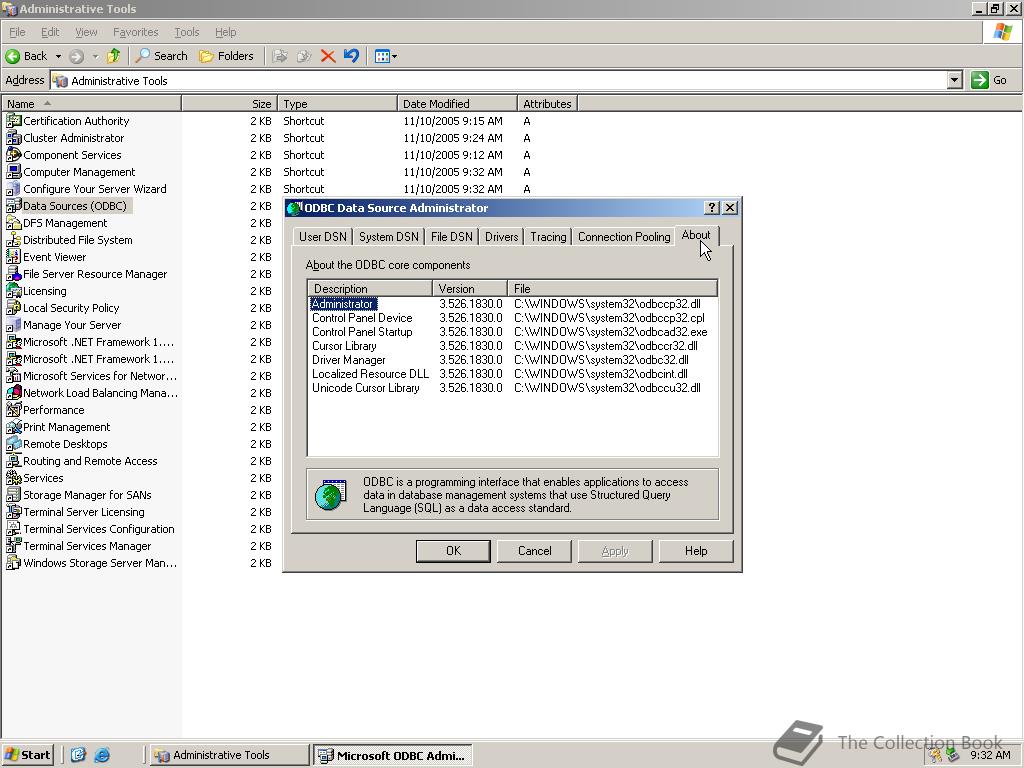Screen dimensions: 1024x768
Task: Select the Component Services icon
Action: pyautogui.click(x=14, y=155)
